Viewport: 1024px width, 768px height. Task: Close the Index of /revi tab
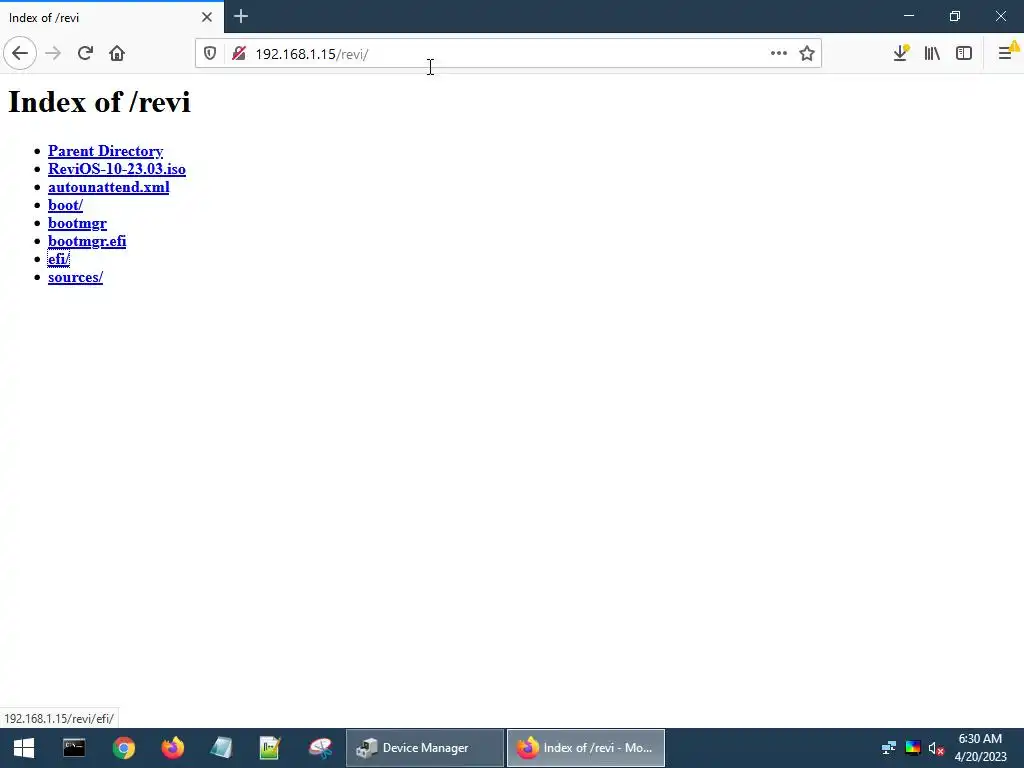(206, 17)
